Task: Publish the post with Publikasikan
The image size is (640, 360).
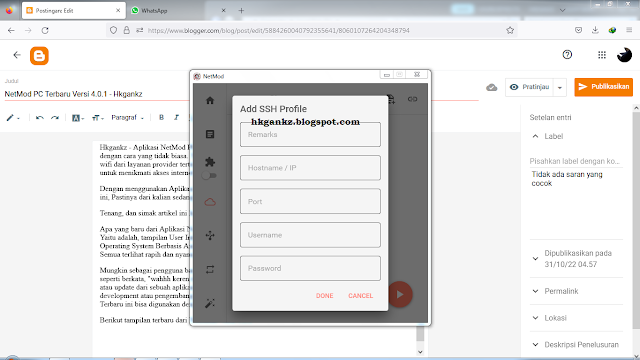Action: click(x=604, y=87)
